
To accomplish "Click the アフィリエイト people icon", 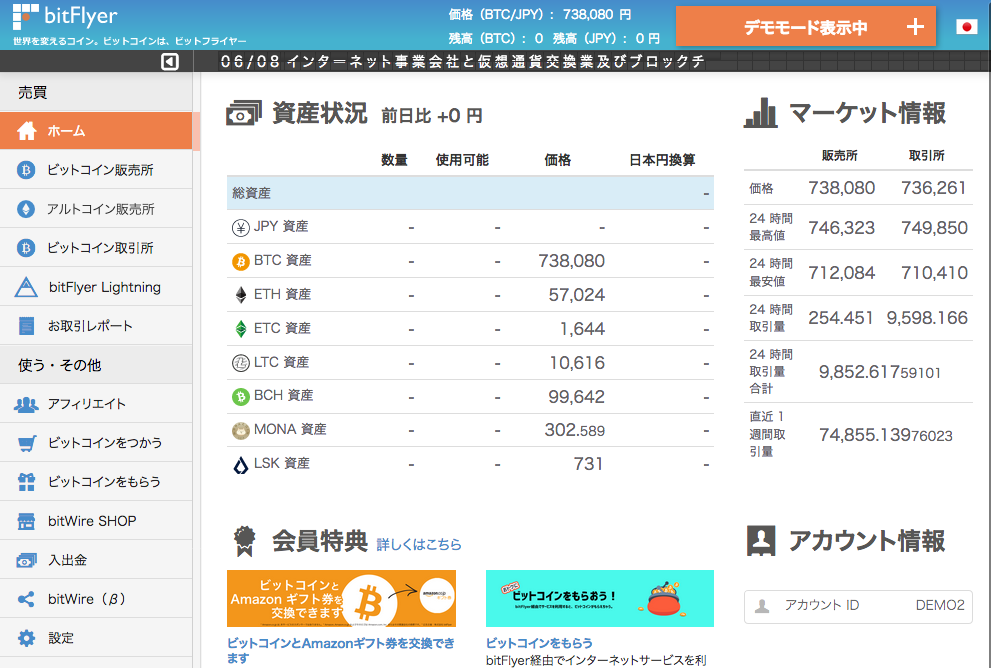I will pyautogui.click(x=26, y=404).
